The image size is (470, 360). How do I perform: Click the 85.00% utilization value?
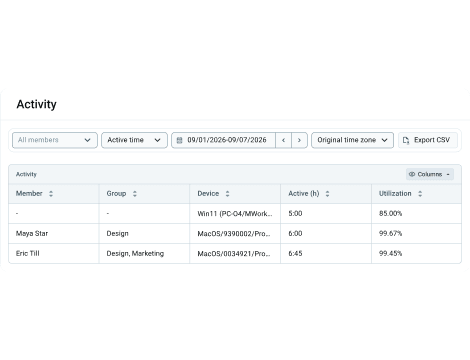click(x=390, y=213)
